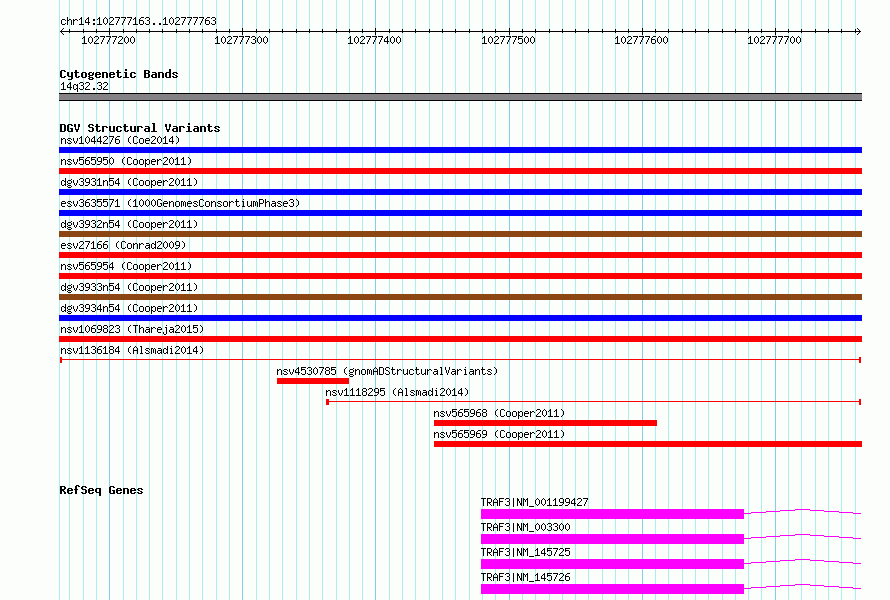Open the RefSeq Genes track heading
This screenshot has width=890, height=600.
(101, 490)
